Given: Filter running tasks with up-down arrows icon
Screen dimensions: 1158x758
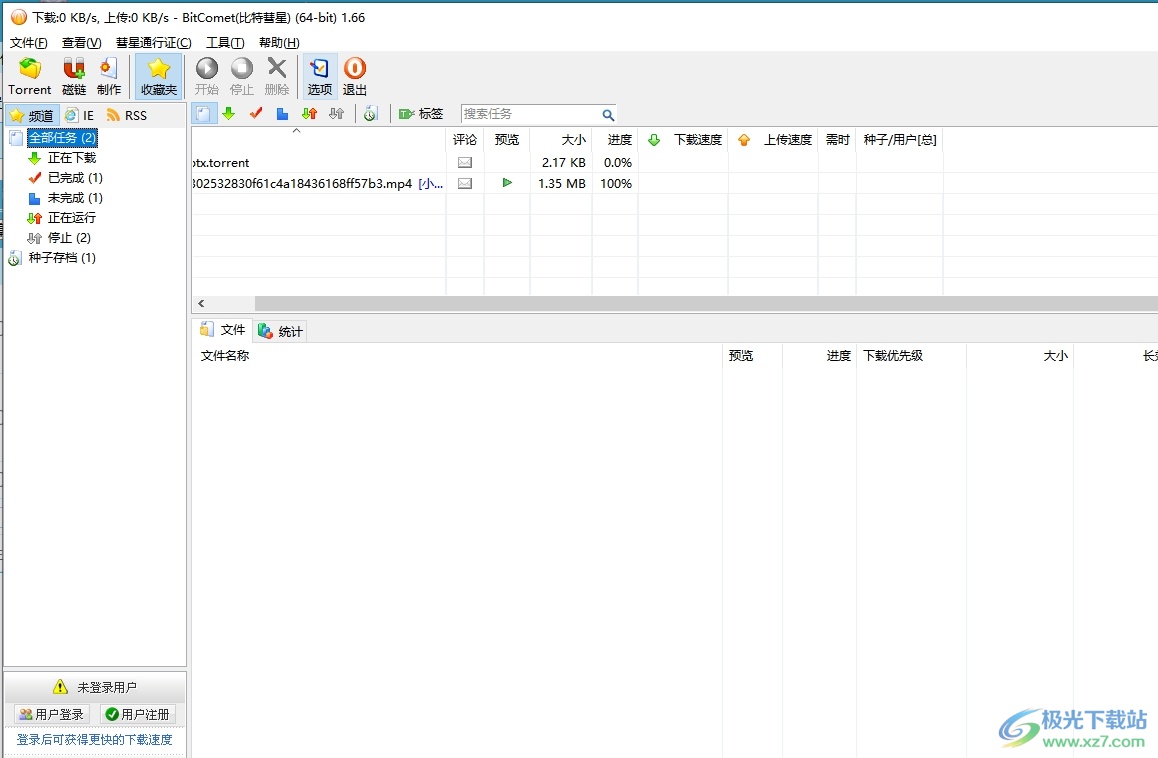Looking at the screenshot, I should click(309, 114).
